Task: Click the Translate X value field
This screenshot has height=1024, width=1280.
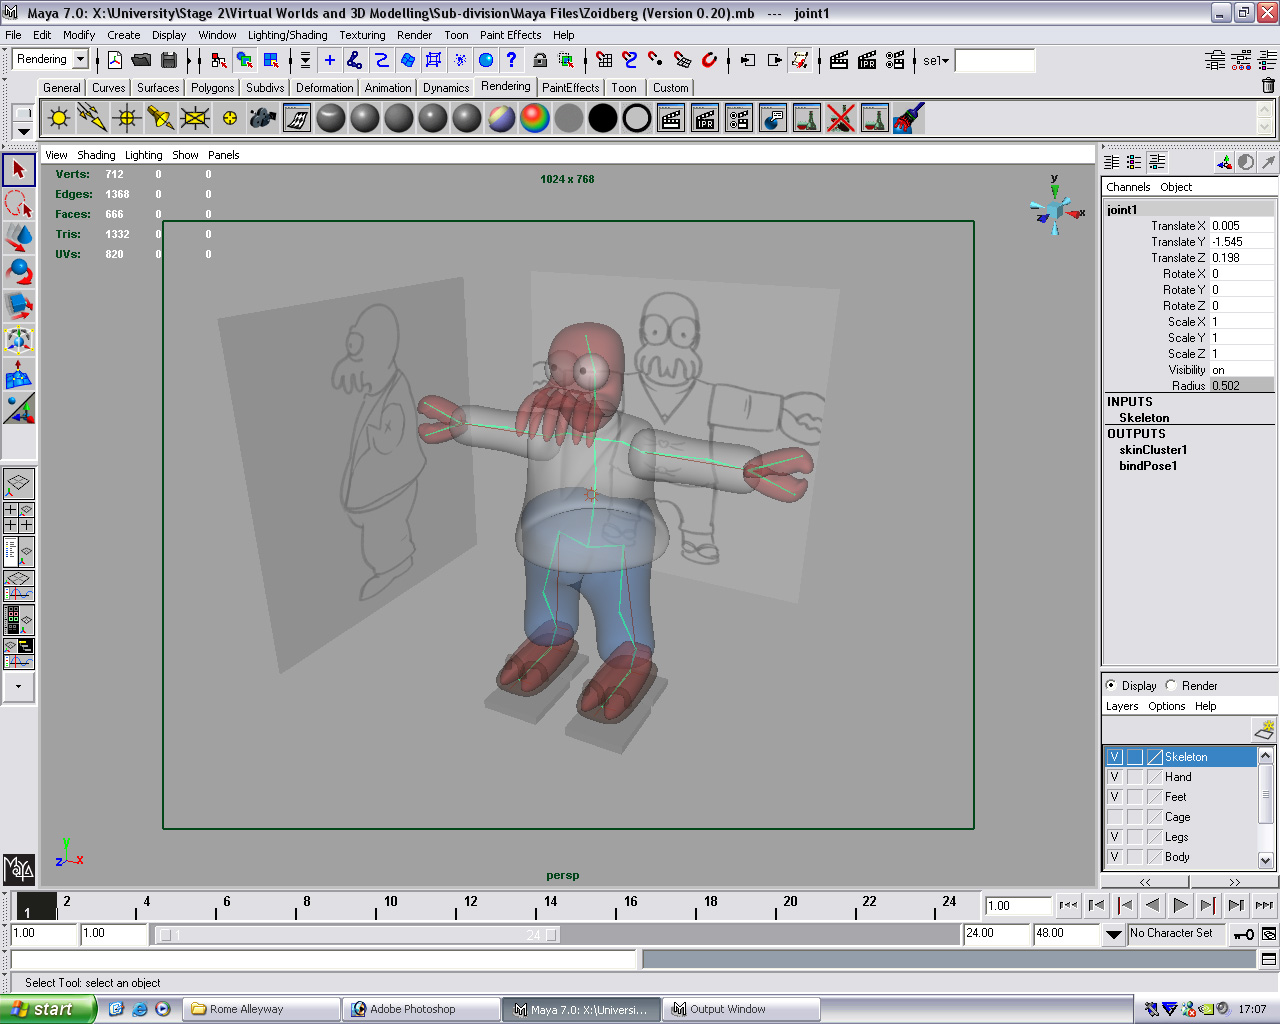Action: [x=1241, y=226]
